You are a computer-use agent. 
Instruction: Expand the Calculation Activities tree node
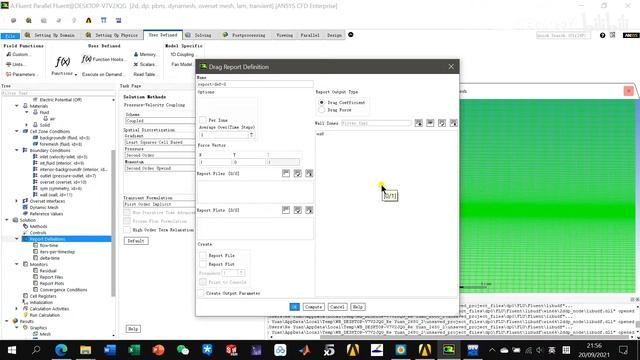coord(17,309)
